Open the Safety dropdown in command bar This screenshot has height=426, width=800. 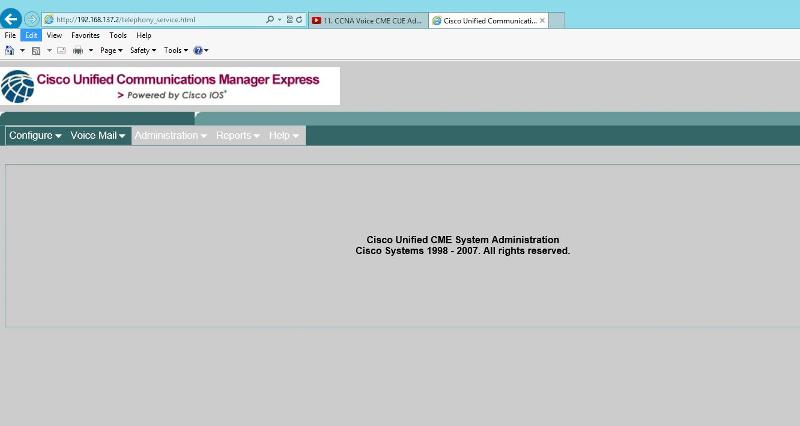143,50
